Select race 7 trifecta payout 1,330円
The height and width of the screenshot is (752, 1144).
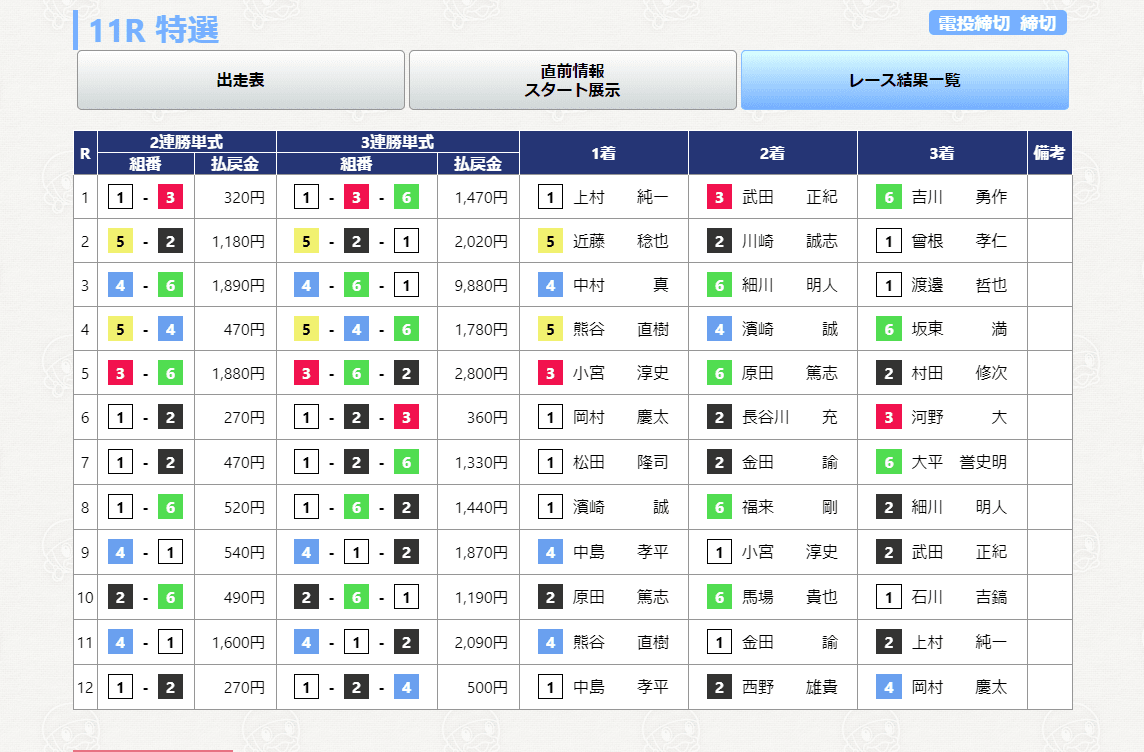click(481, 462)
